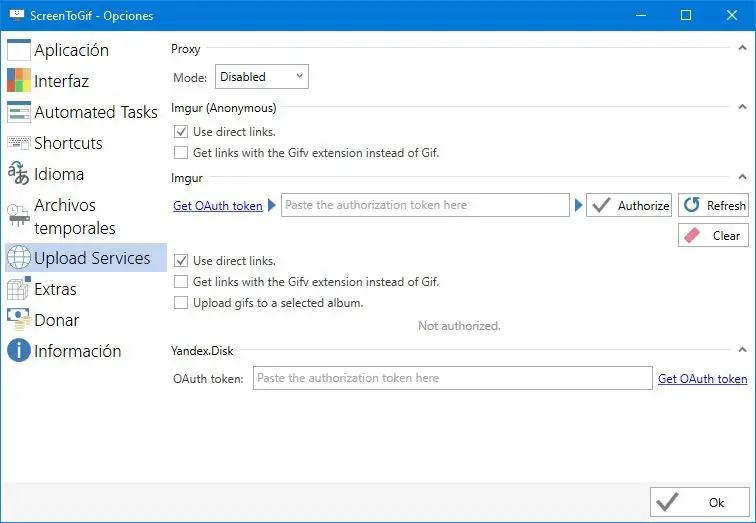
Task: Select the Upload Services section
Action: coord(92,258)
